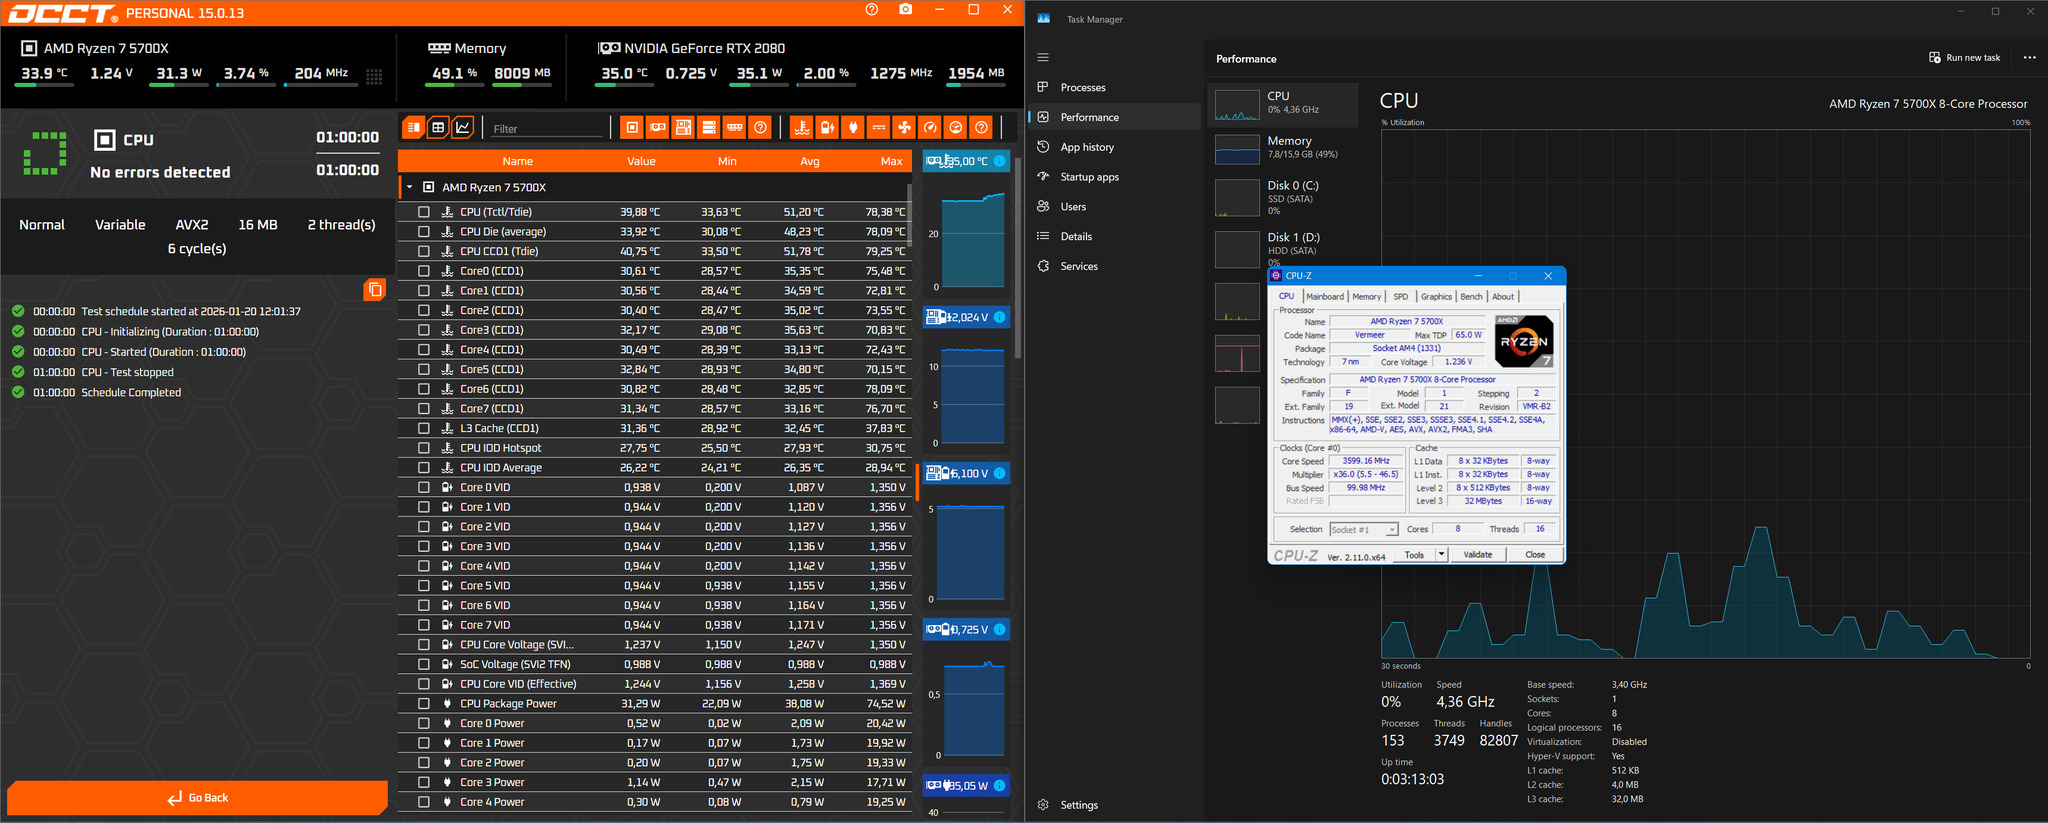Check the Core 4 Power row checkbox
2048x823 pixels.
(x=424, y=802)
